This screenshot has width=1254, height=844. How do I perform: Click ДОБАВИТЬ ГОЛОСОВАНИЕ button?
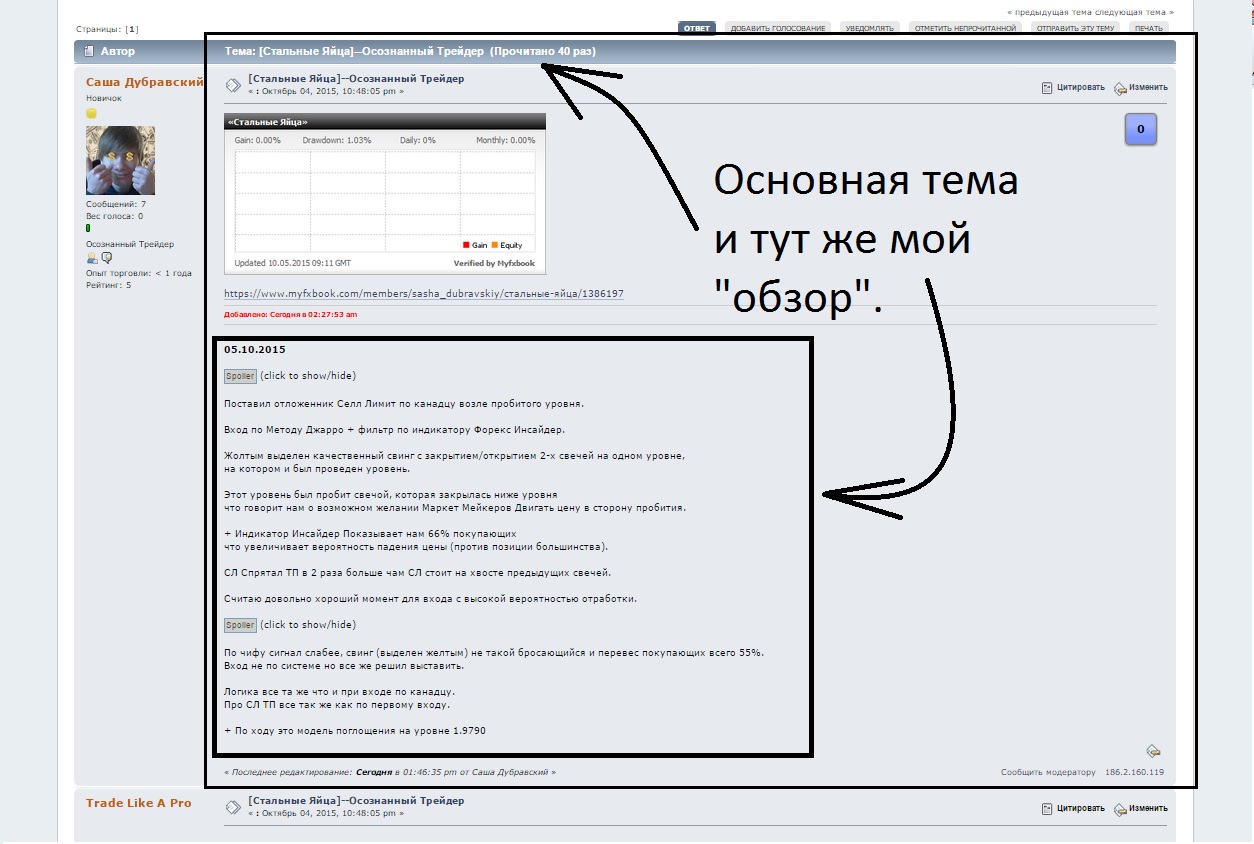coord(778,28)
